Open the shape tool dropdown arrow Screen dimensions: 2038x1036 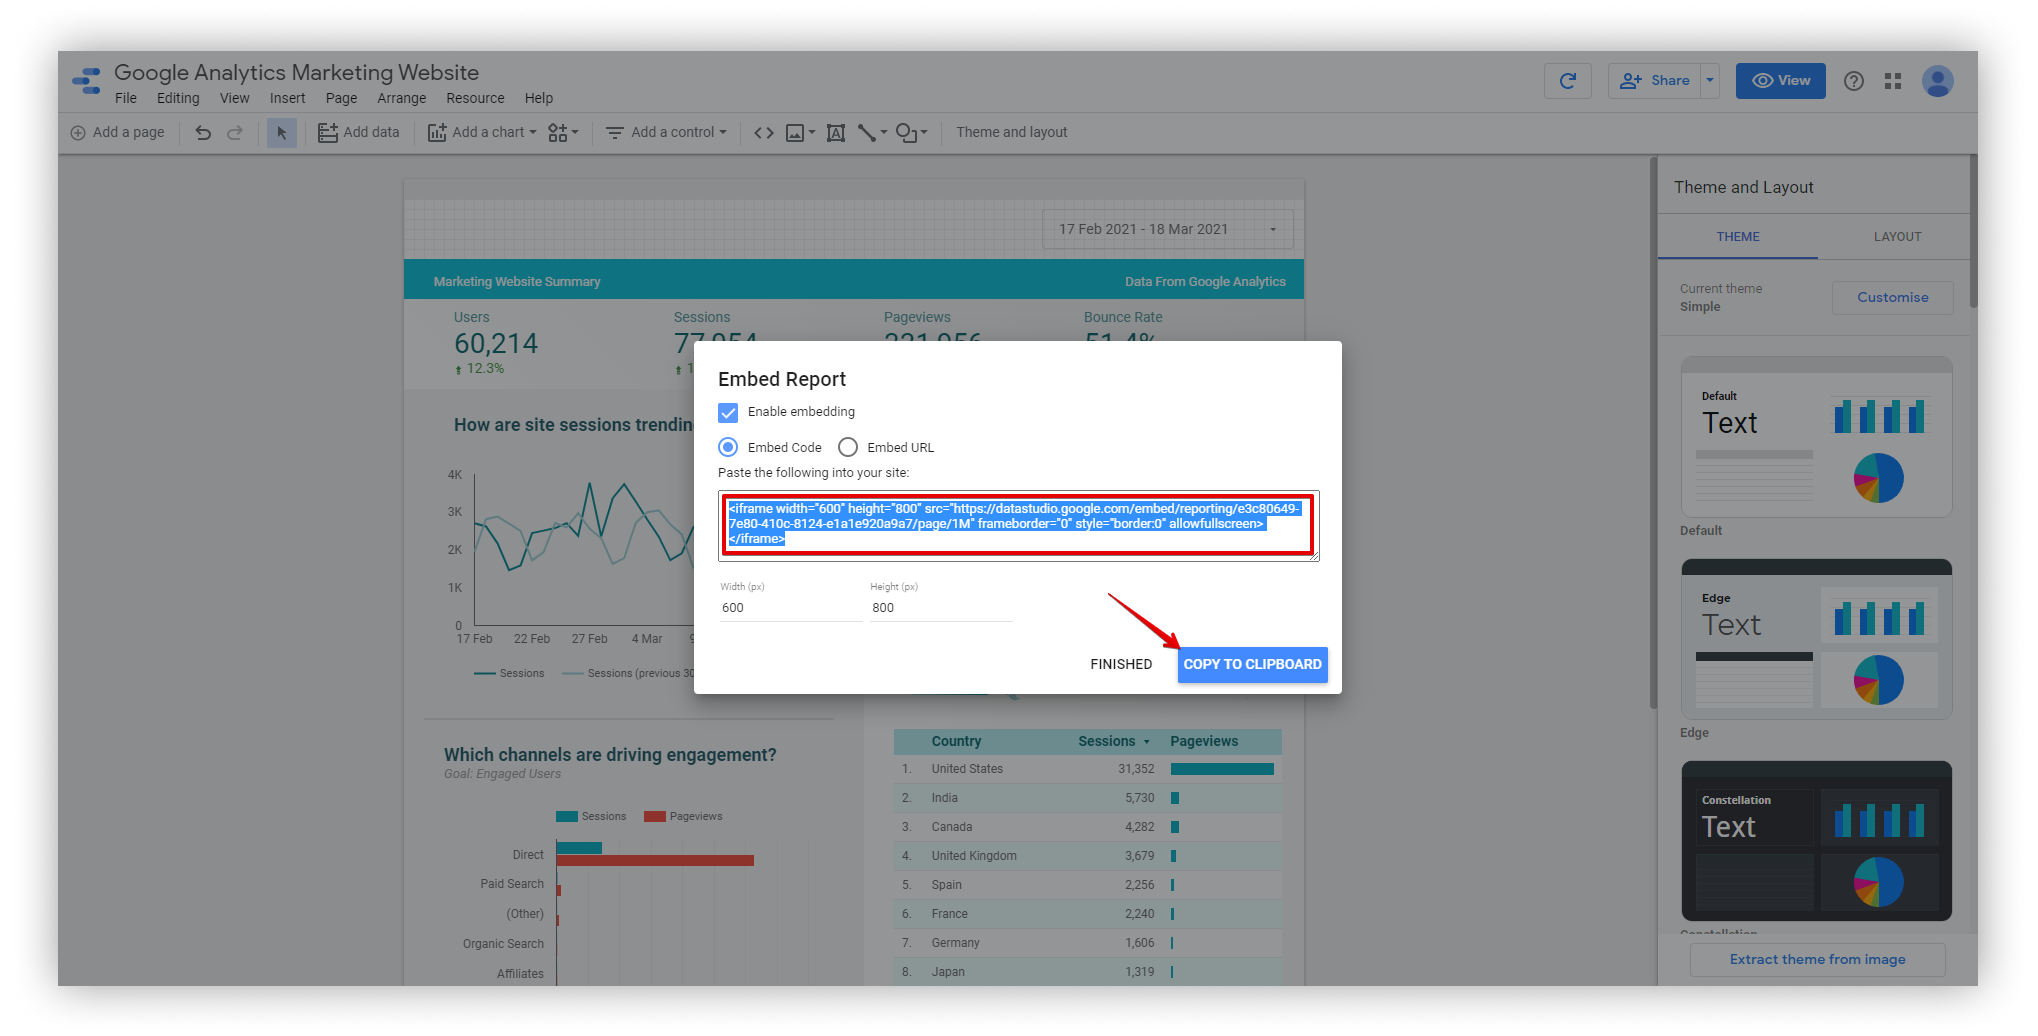pos(924,132)
